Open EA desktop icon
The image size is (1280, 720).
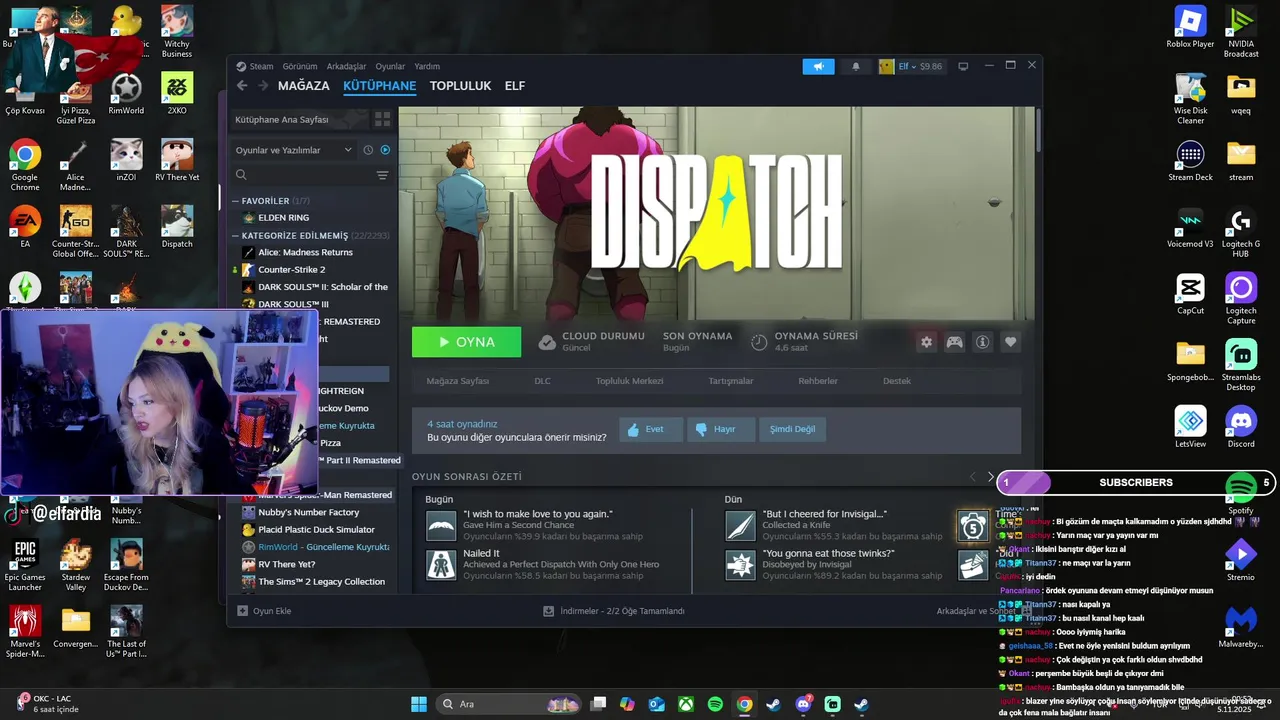[x=25, y=227]
